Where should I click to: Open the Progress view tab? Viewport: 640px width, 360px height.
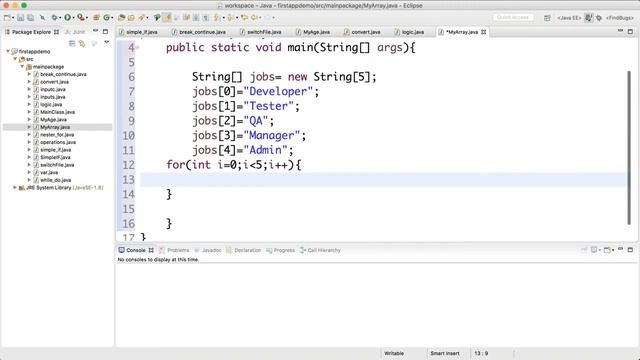click(x=280, y=250)
